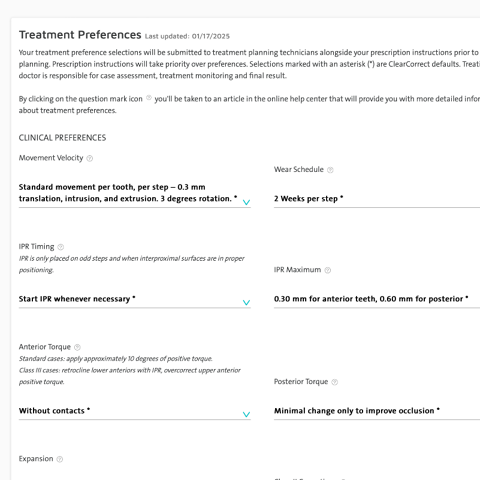
Task: Open Expansion help icon
Action: pos(60,459)
